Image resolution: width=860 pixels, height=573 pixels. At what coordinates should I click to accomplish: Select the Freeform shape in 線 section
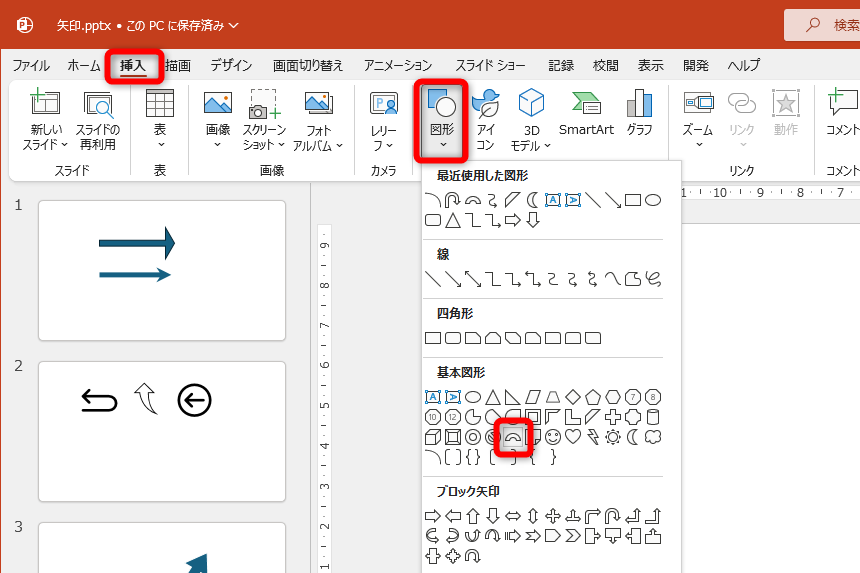633,279
